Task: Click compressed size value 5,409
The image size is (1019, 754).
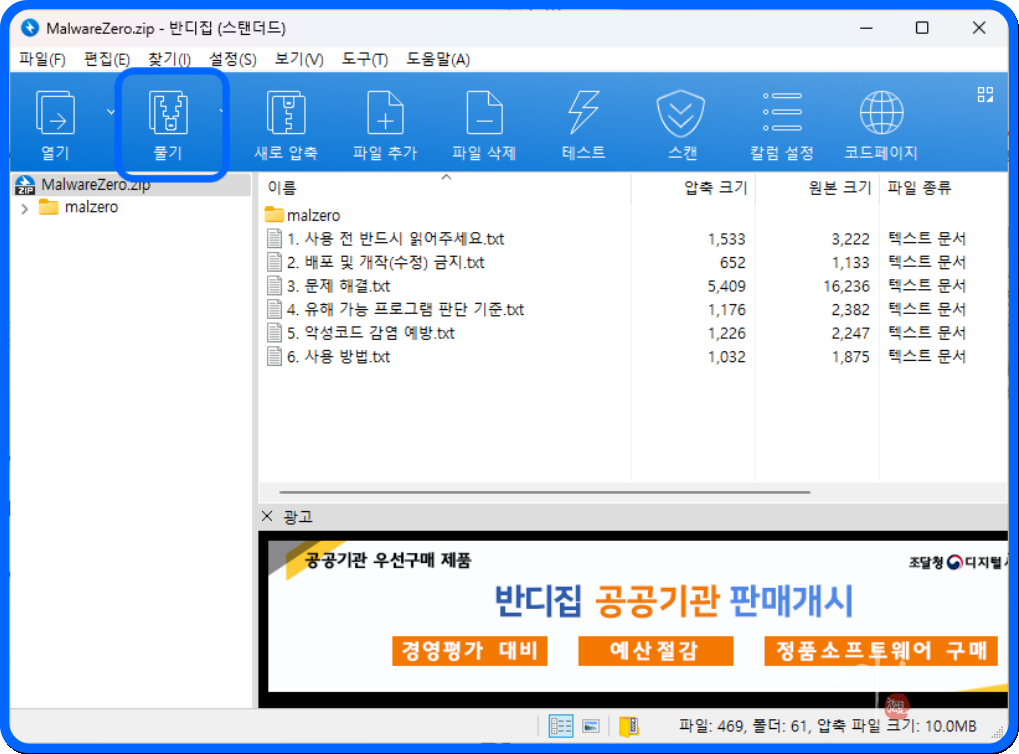Action: [x=727, y=286]
